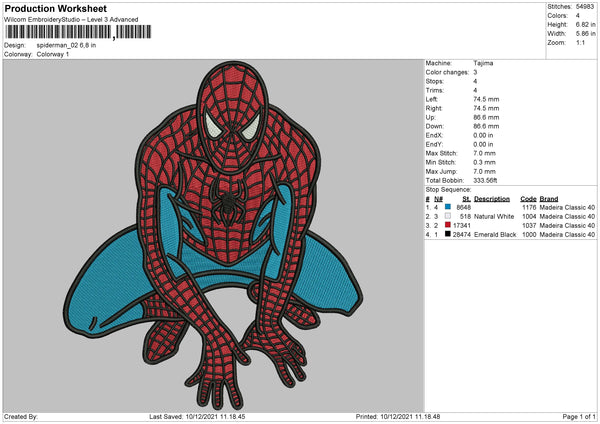Click the 'N#' column header
The height and width of the screenshot is (424, 600).
438,199
